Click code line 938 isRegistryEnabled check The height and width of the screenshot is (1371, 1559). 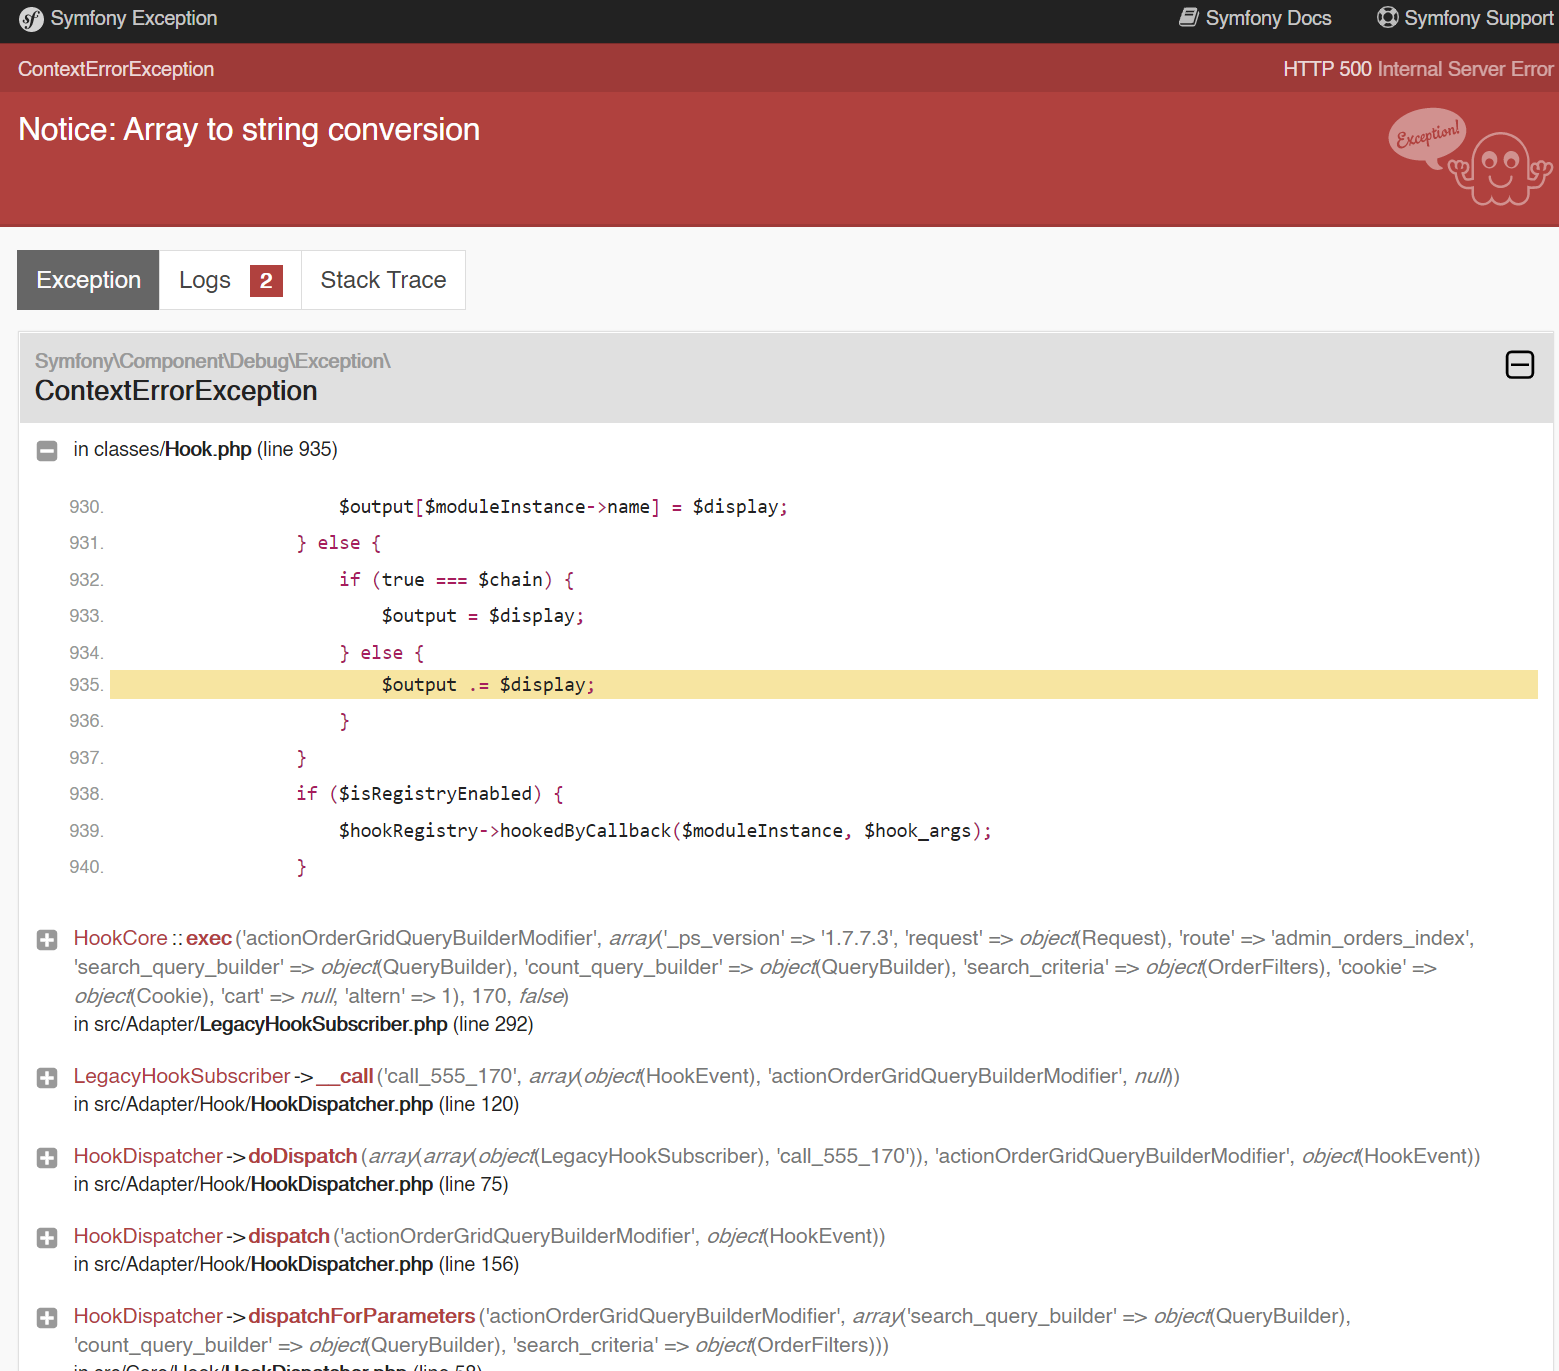(x=430, y=794)
